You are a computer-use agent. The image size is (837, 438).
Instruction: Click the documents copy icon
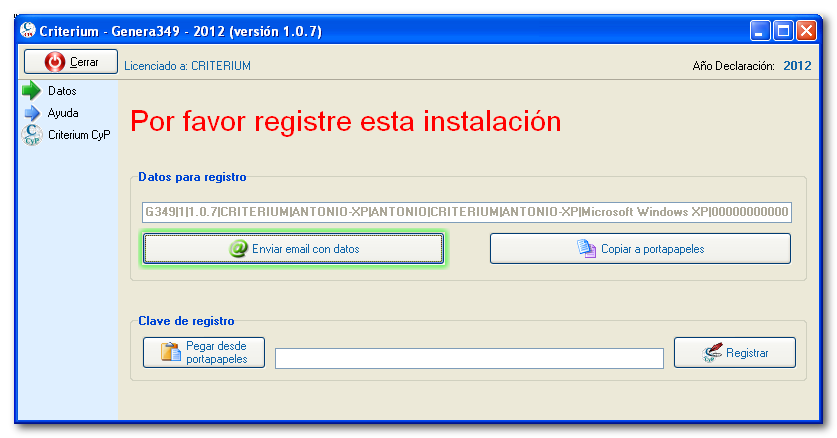click(x=586, y=249)
